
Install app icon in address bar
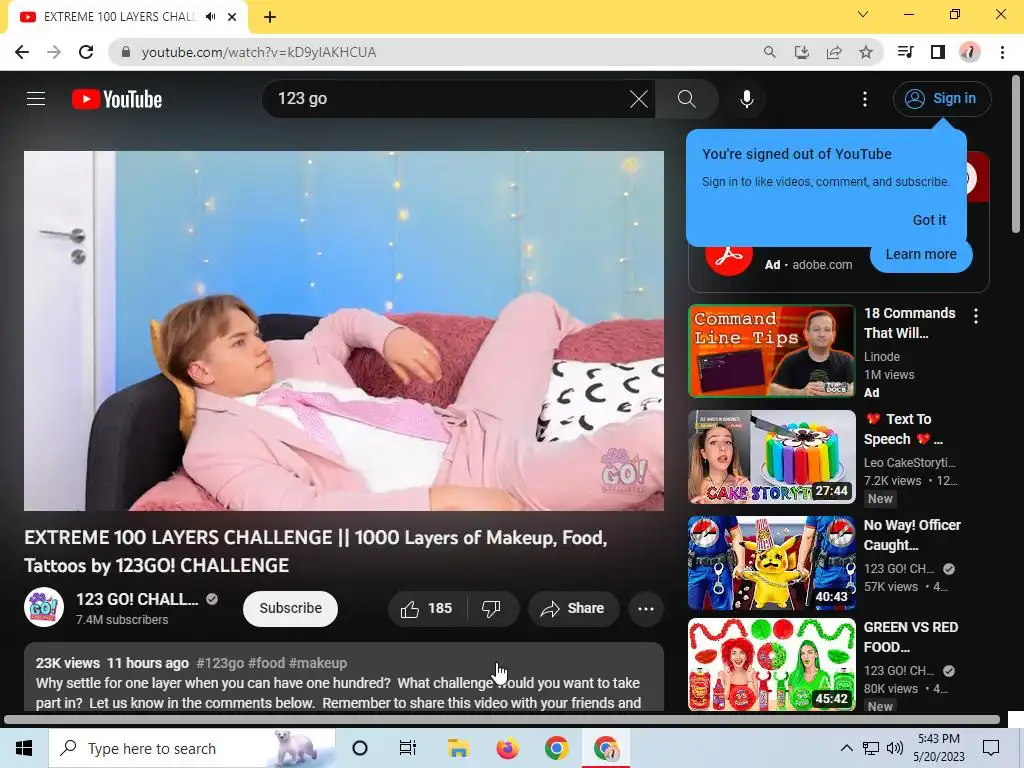tap(802, 52)
